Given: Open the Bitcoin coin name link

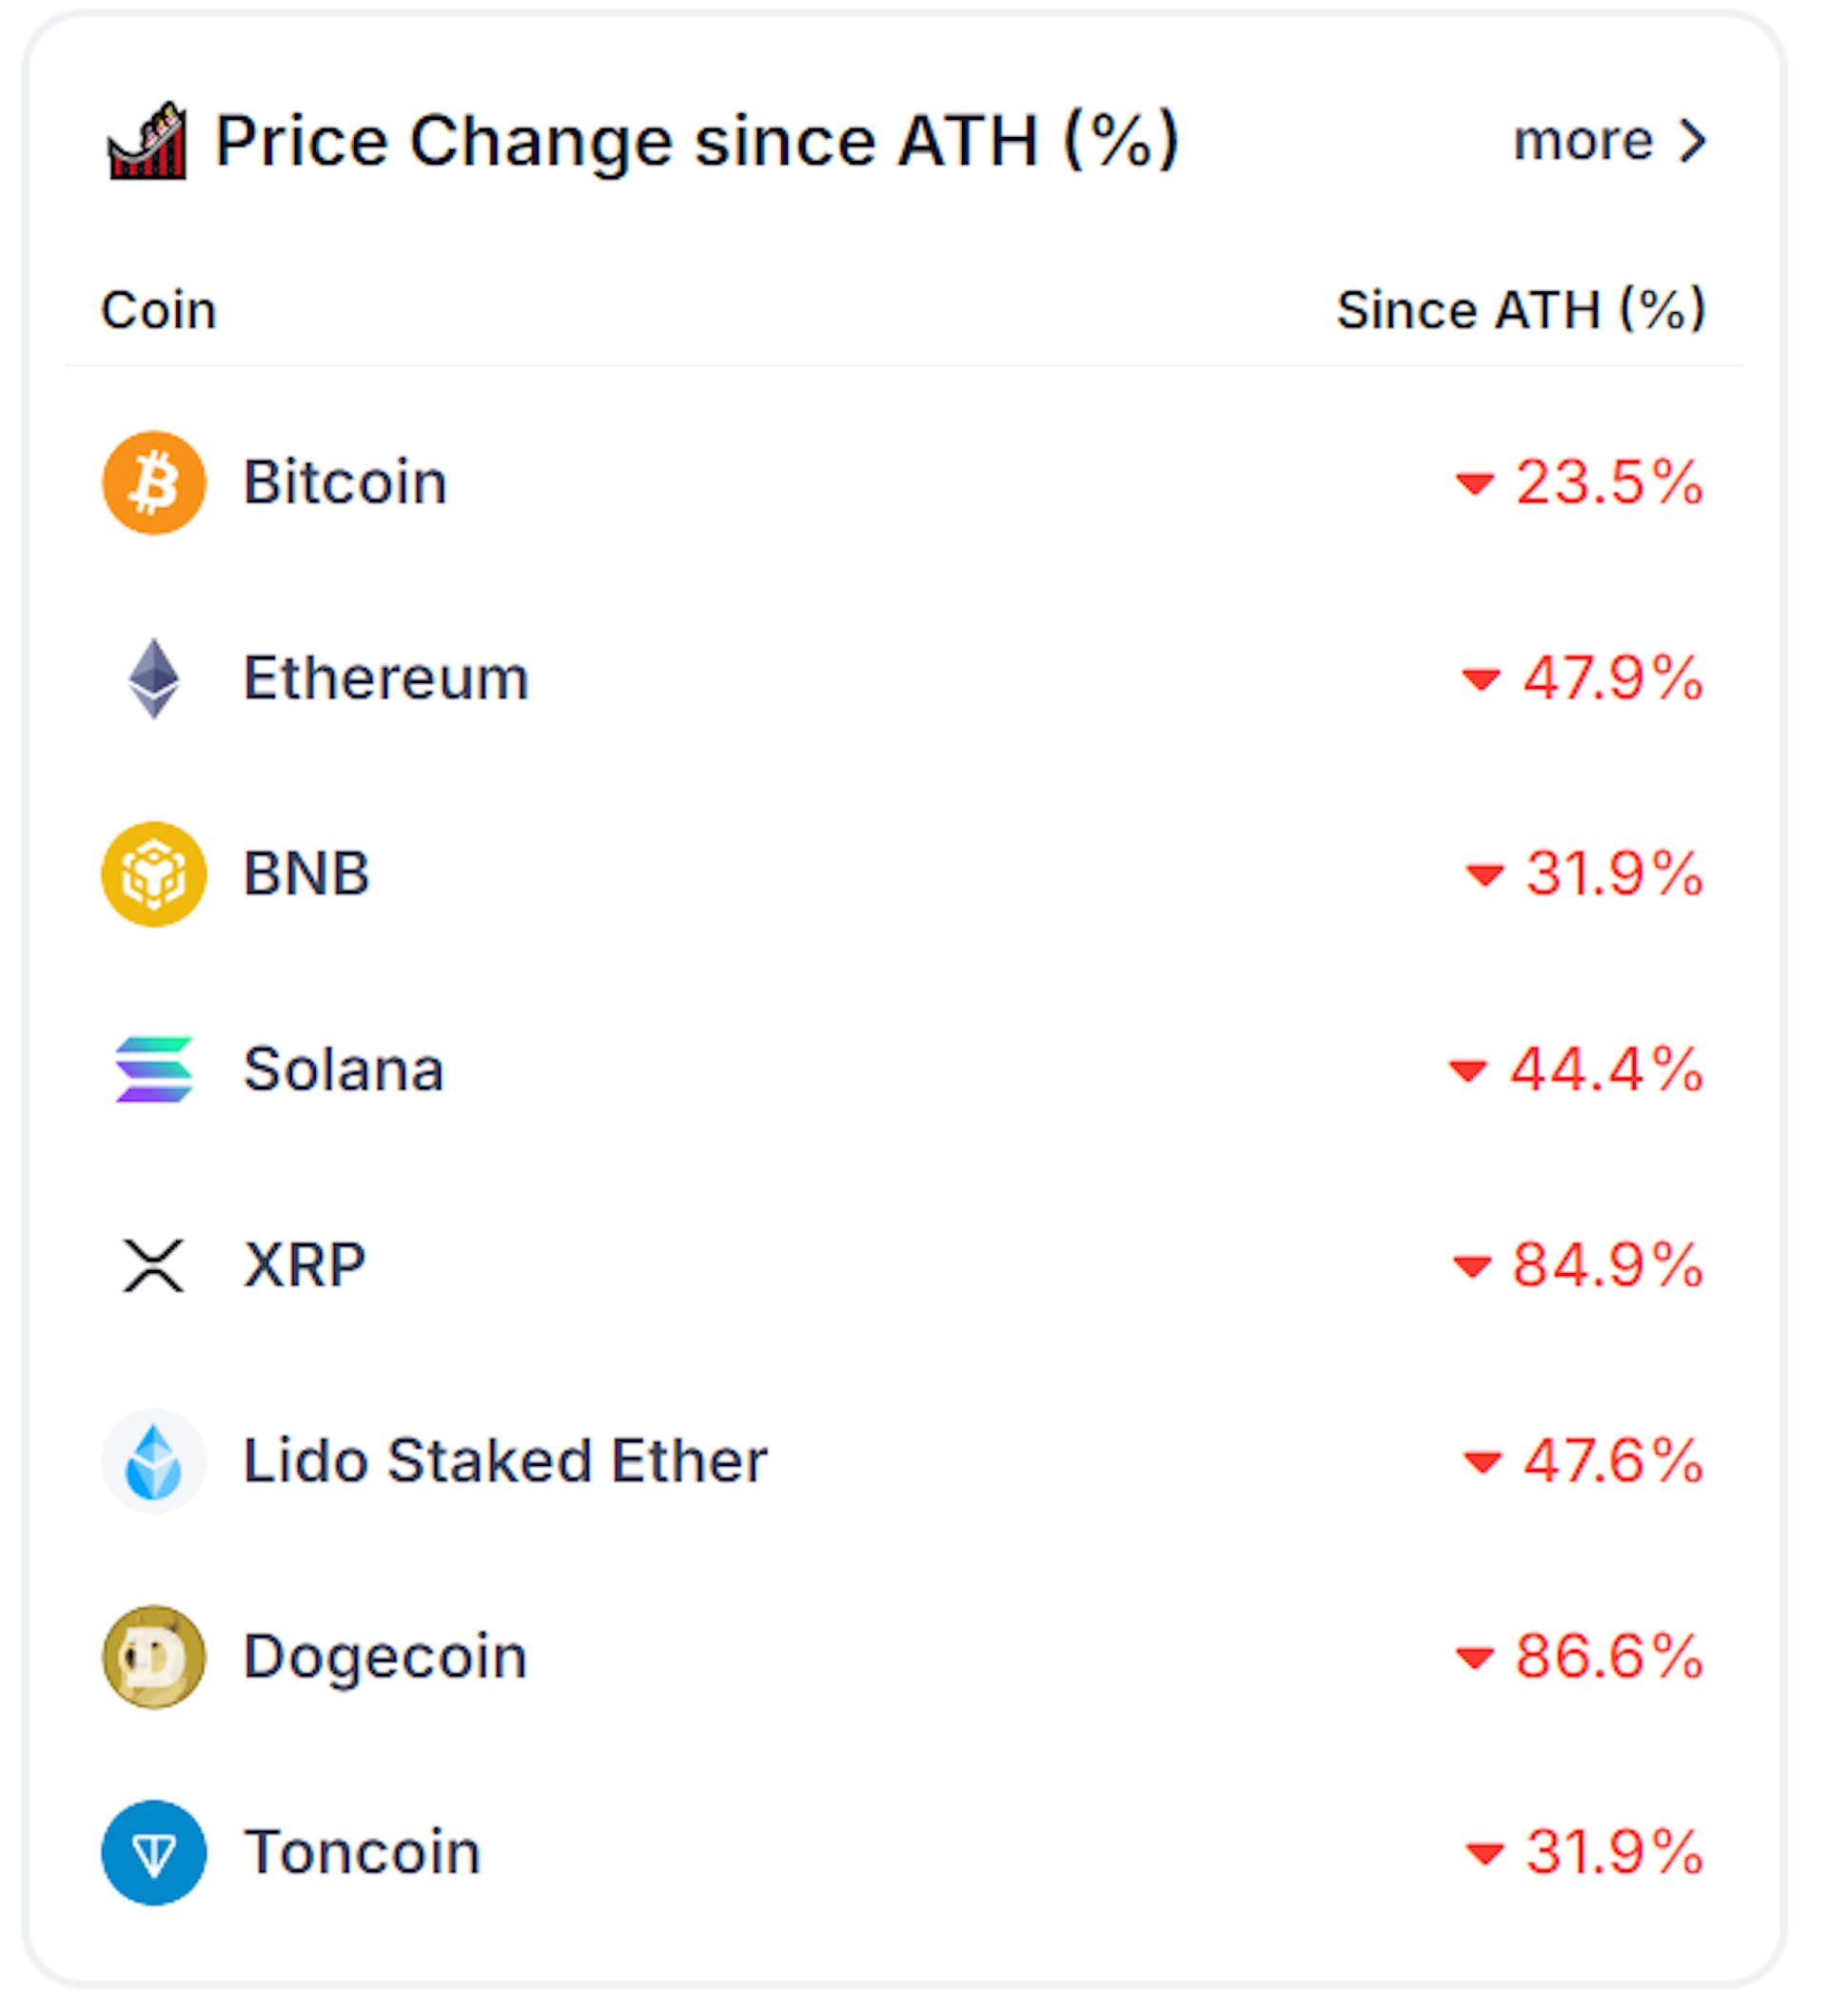Looking at the screenshot, I should tap(345, 483).
